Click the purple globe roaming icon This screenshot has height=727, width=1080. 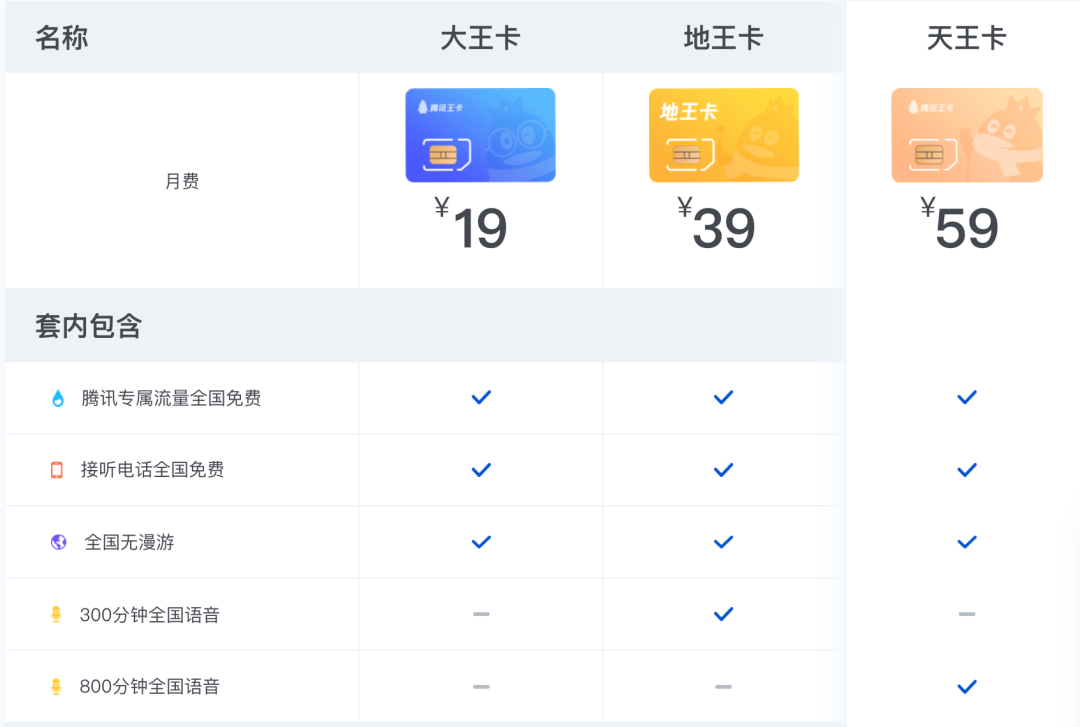click(58, 542)
